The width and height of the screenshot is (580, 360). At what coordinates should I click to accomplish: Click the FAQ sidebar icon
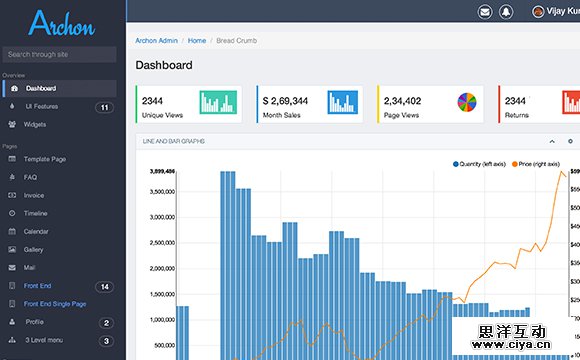coord(12,177)
